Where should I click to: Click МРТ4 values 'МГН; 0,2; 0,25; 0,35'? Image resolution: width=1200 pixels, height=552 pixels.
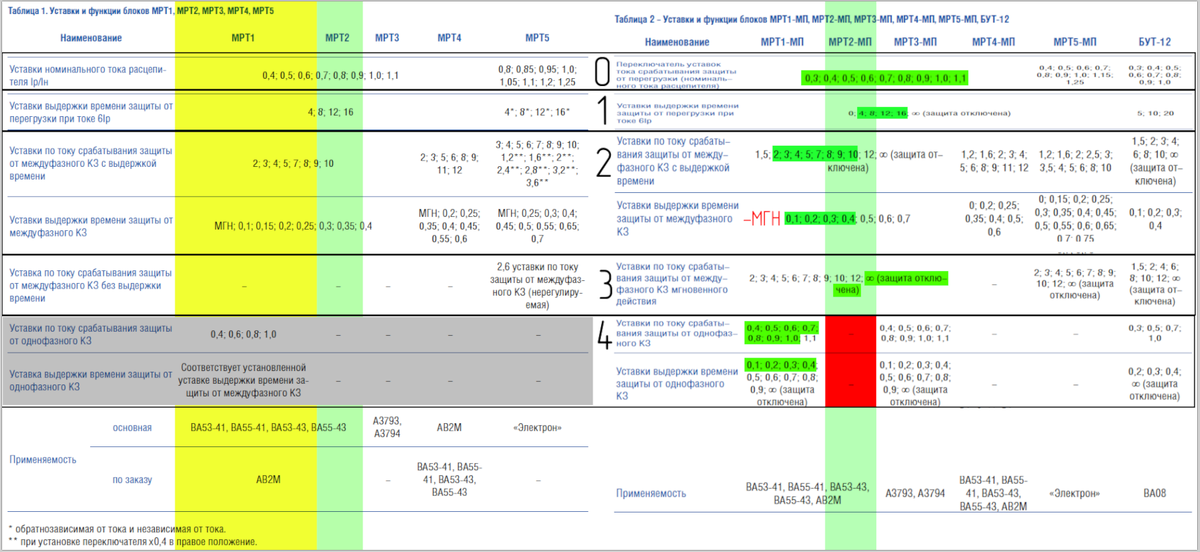click(449, 226)
